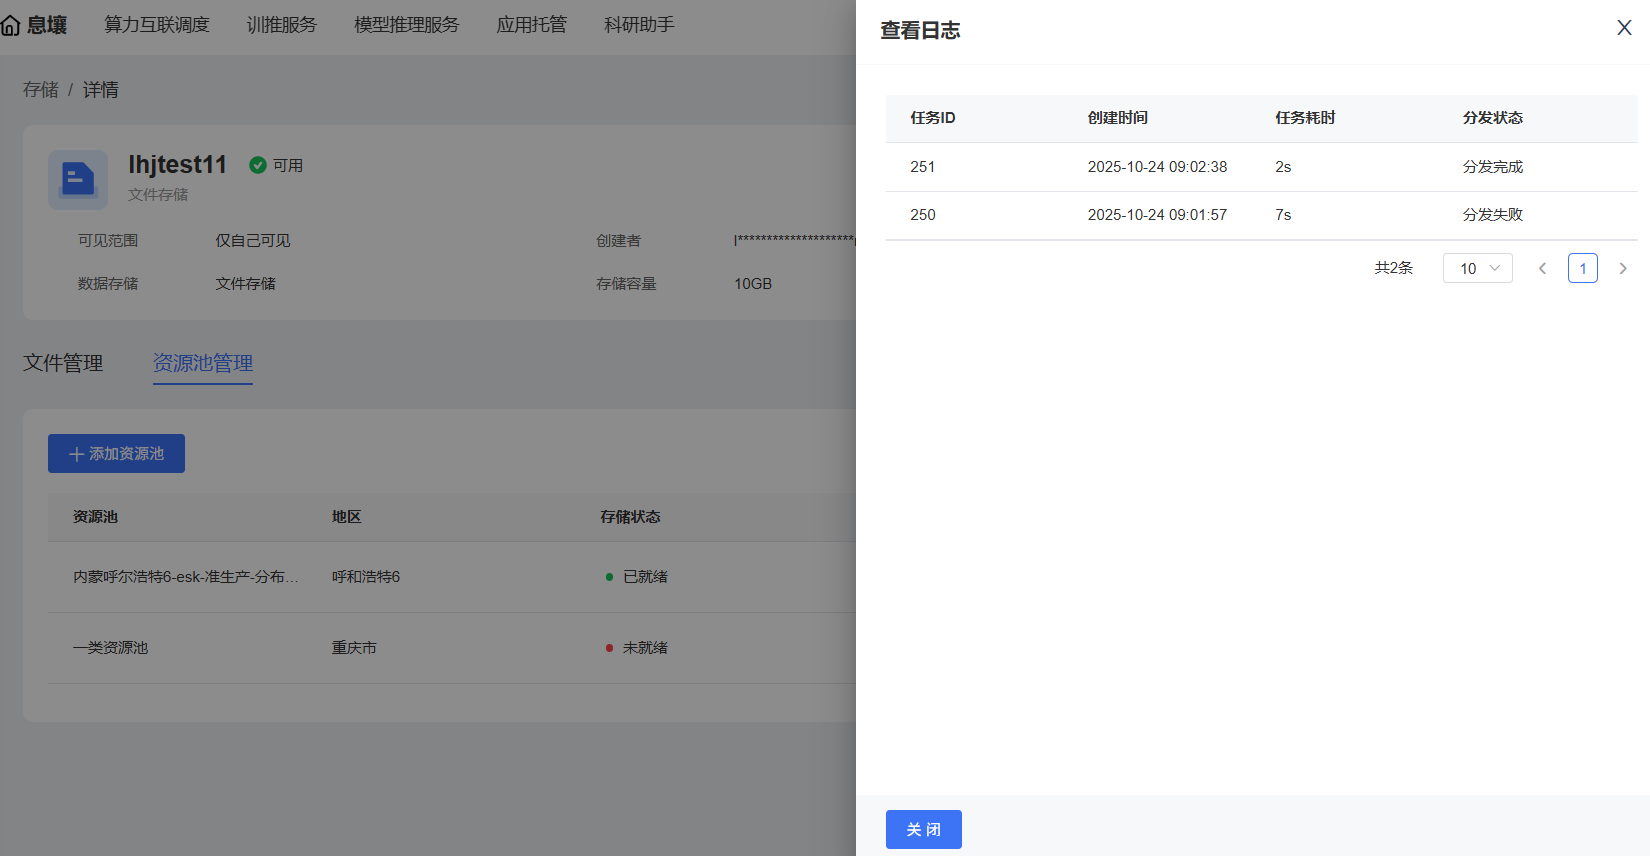This screenshot has width=1650, height=856.
Task: Open the 应用托管 menu
Action: coord(531,25)
